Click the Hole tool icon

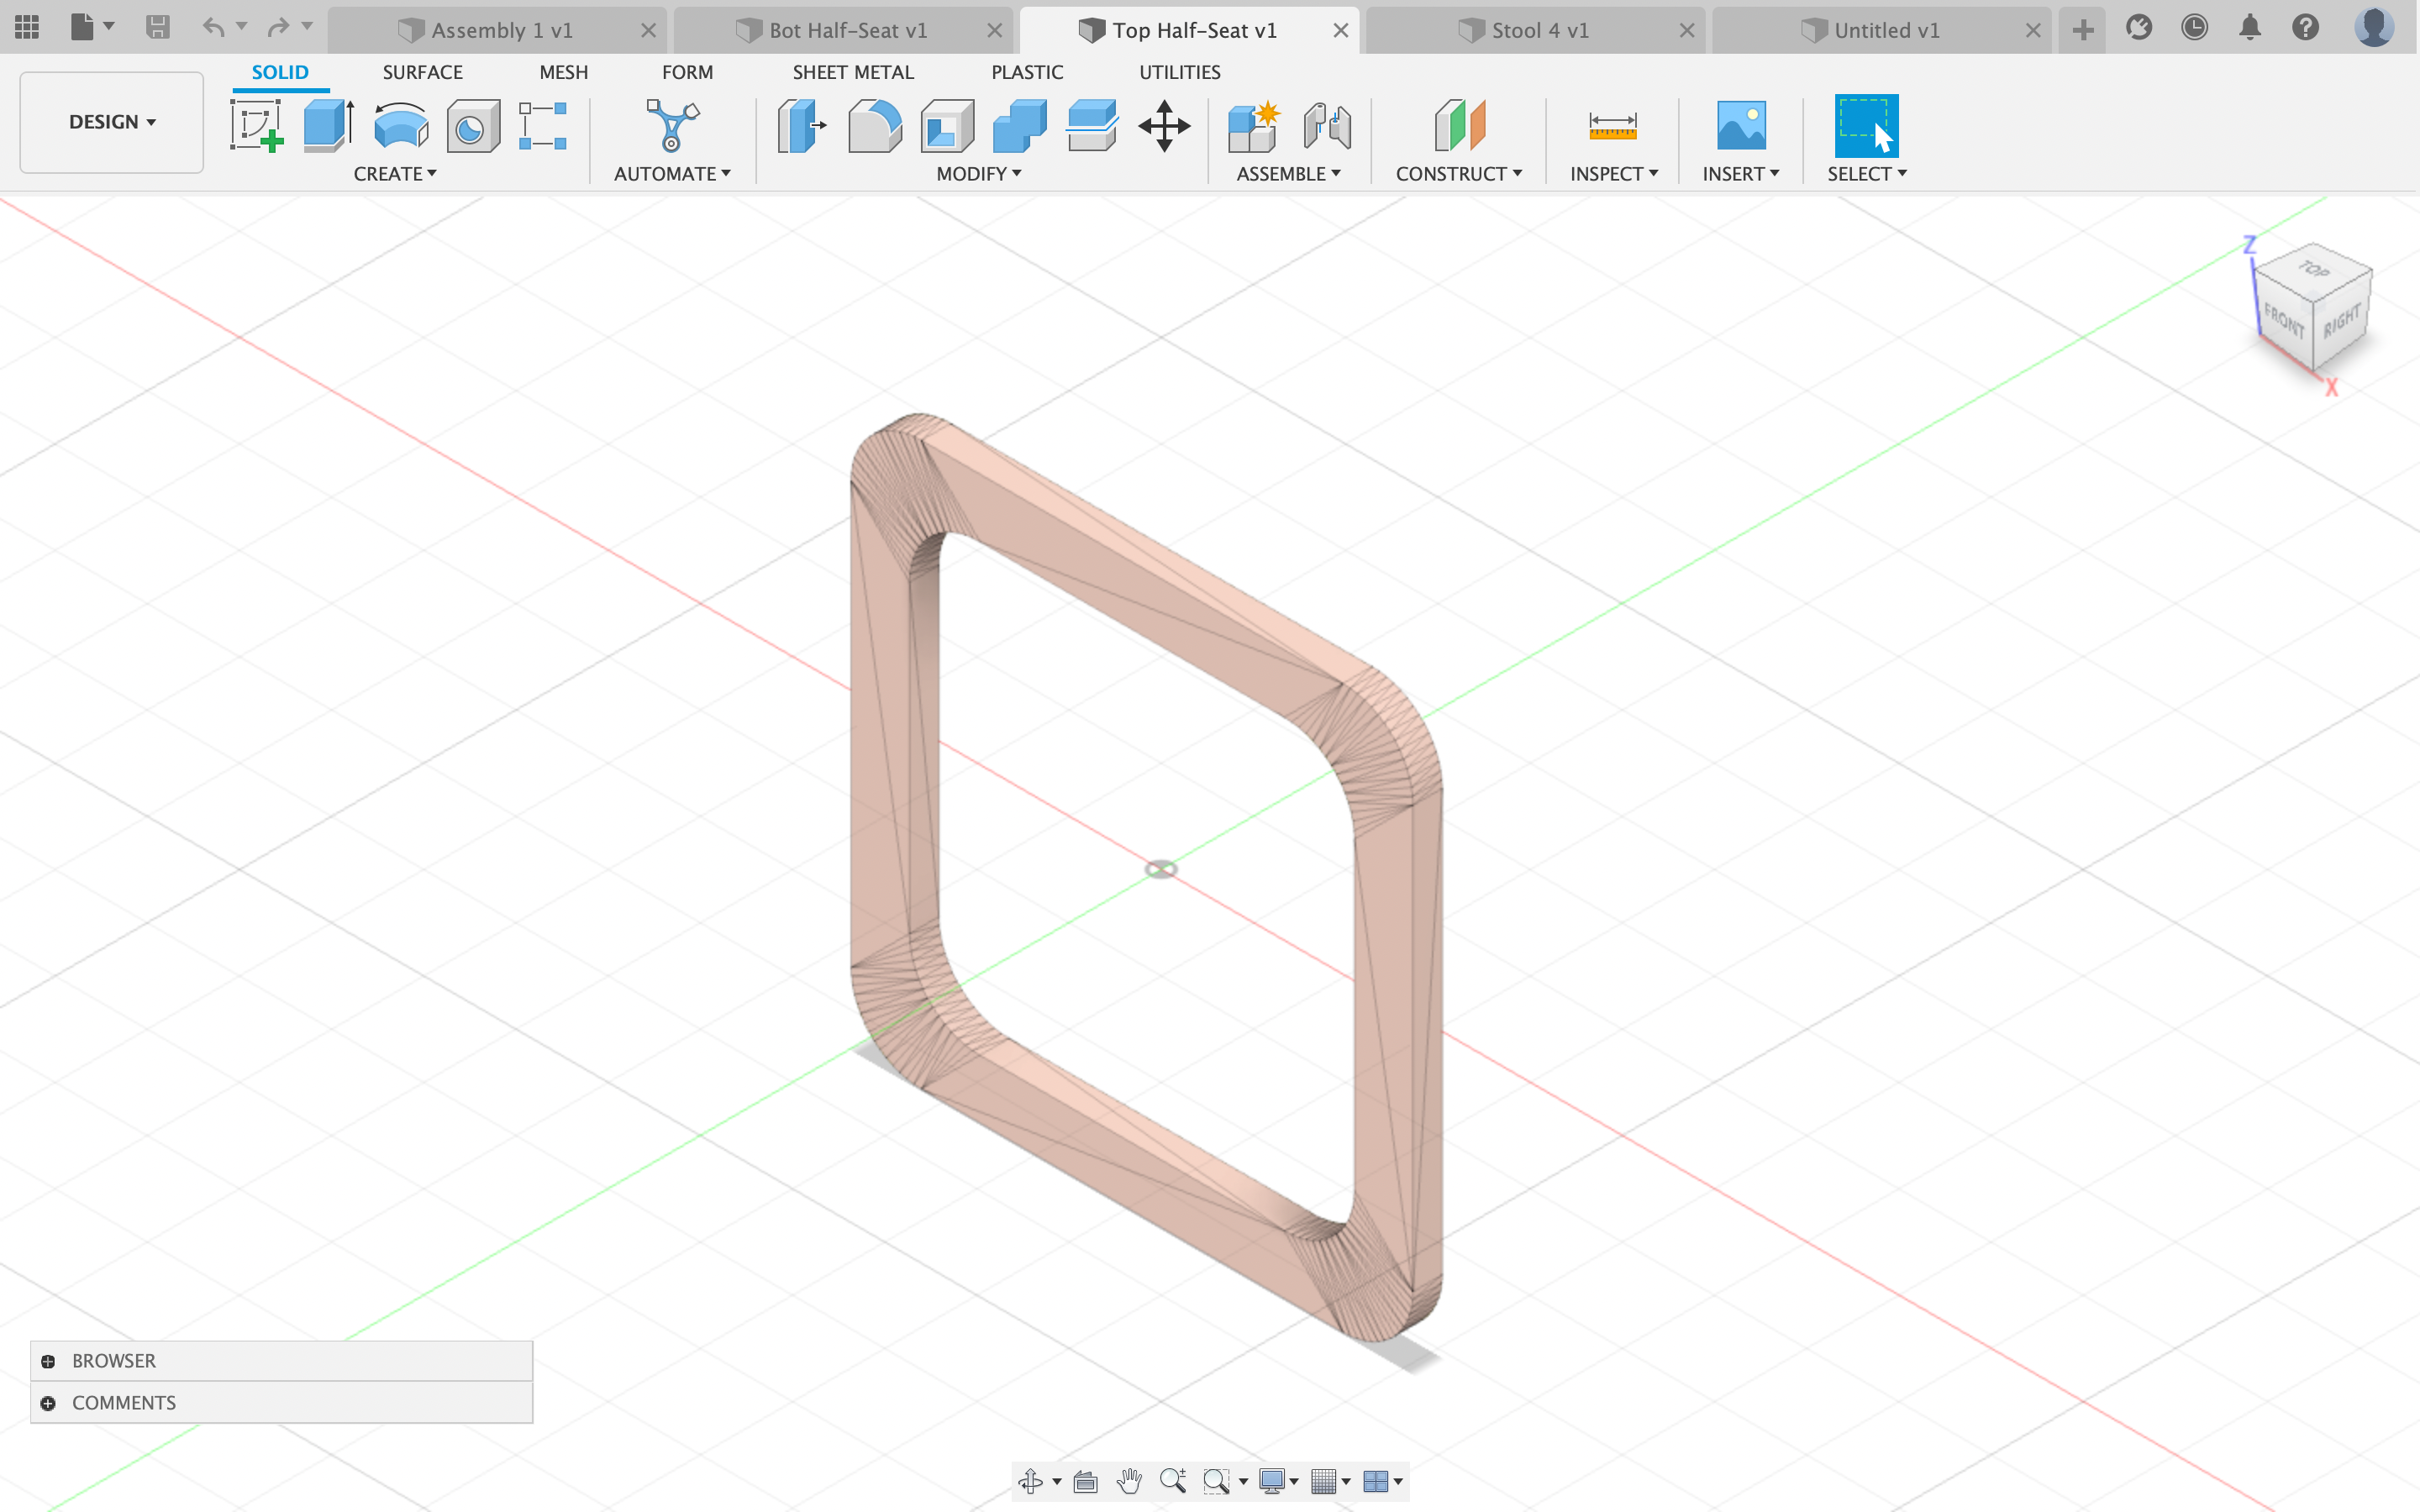pos(472,126)
